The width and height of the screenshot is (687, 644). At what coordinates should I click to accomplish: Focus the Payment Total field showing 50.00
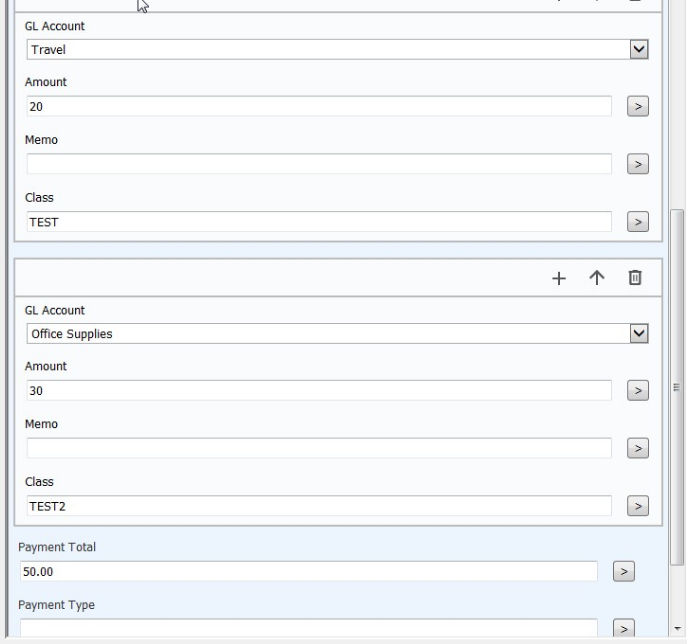click(x=308, y=572)
